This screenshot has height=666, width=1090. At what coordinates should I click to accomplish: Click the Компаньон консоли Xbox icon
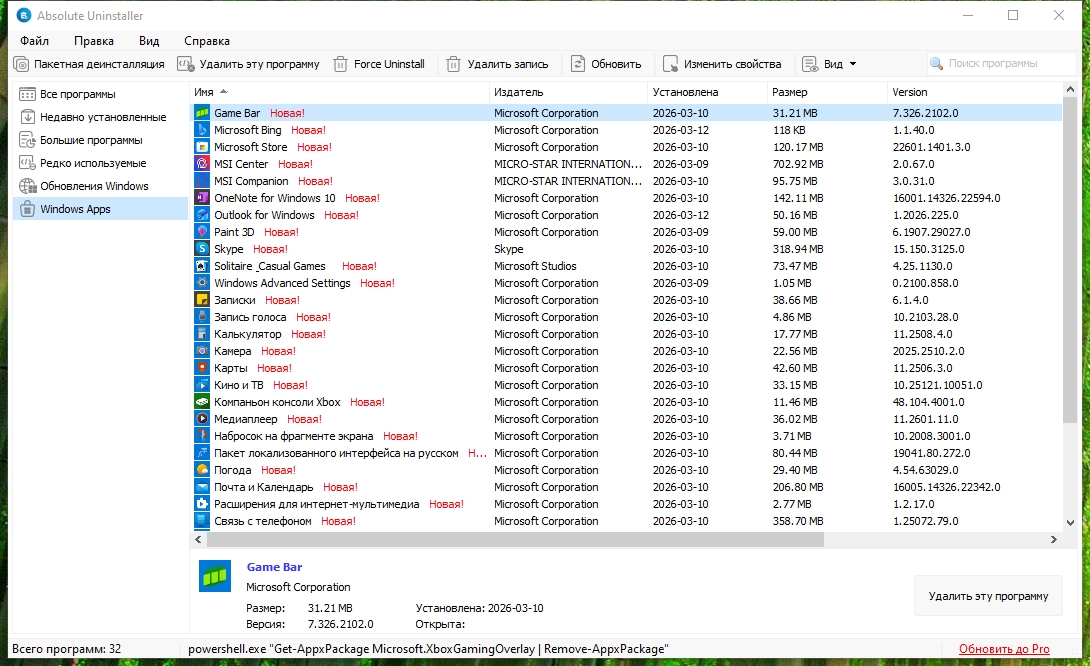[202, 403]
